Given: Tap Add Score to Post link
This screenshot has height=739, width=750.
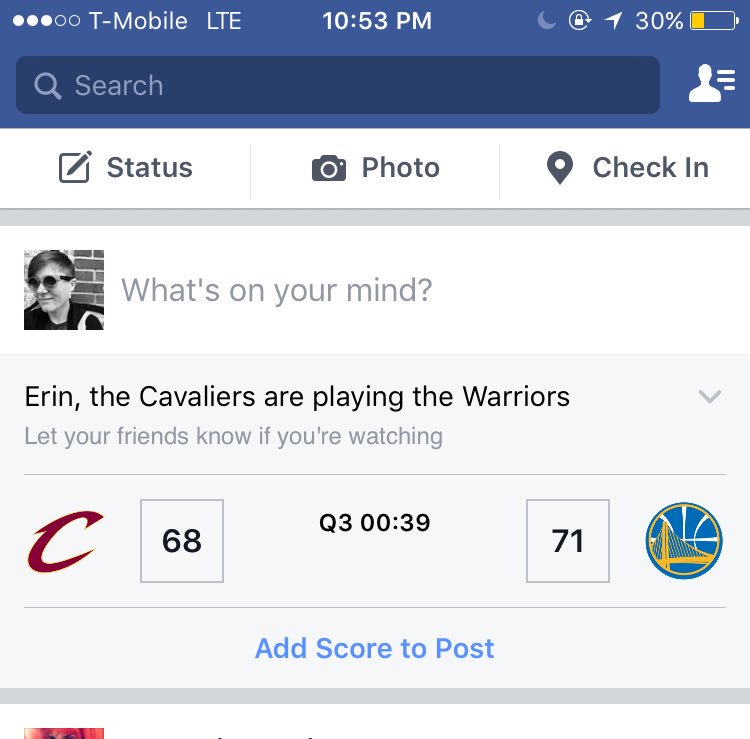Looking at the screenshot, I should [375, 648].
